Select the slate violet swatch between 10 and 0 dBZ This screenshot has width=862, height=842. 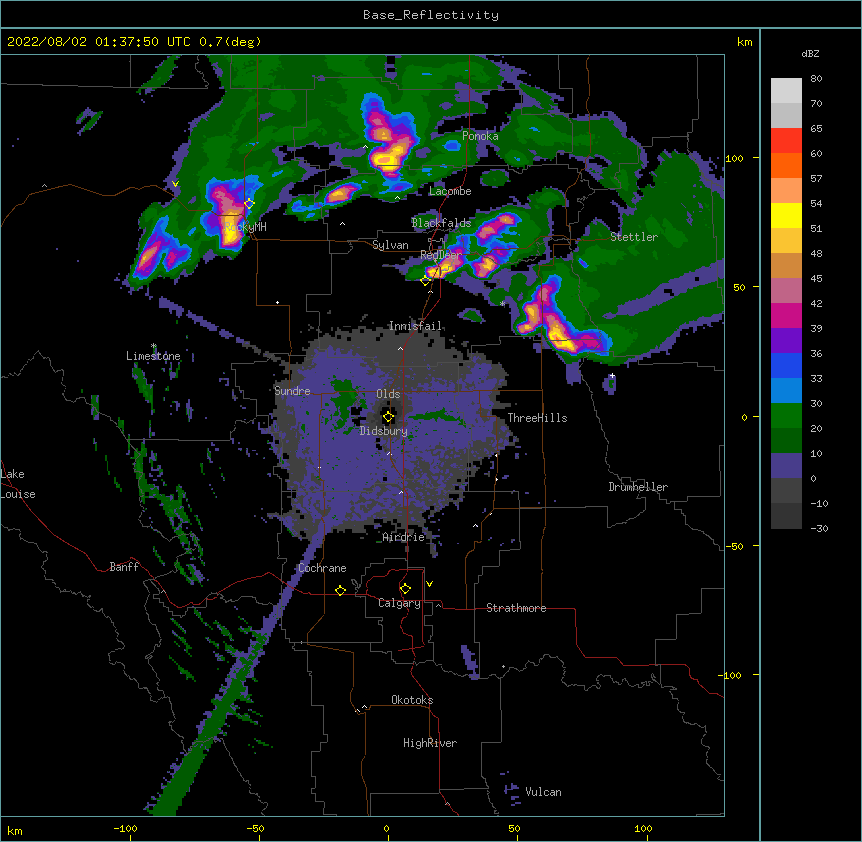[x=786, y=466]
